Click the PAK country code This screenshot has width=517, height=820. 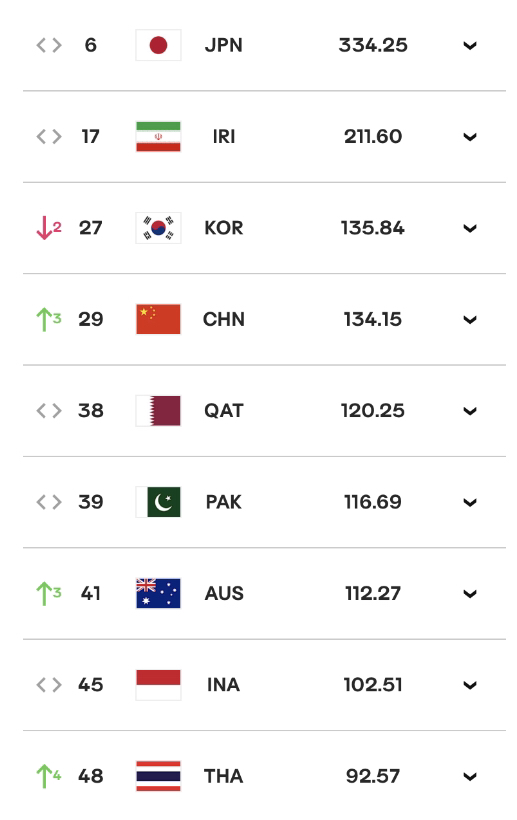[224, 502]
